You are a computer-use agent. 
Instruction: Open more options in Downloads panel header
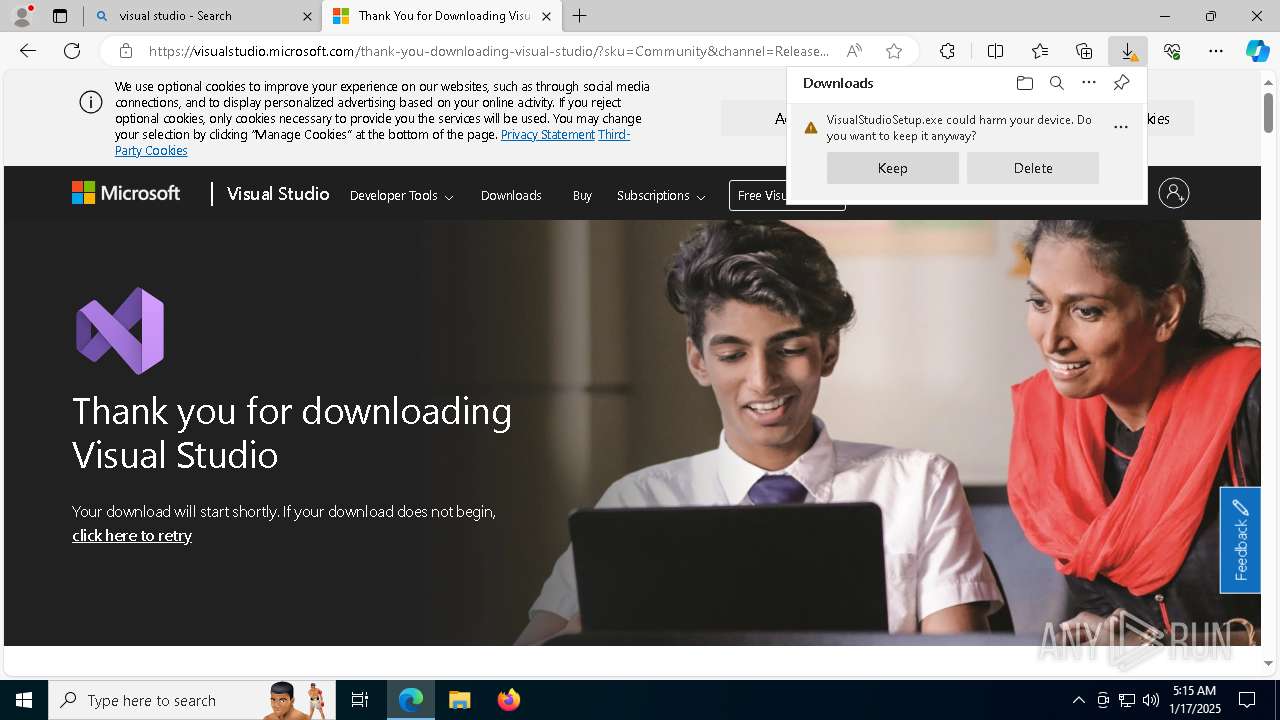(x=1089, y=83)
